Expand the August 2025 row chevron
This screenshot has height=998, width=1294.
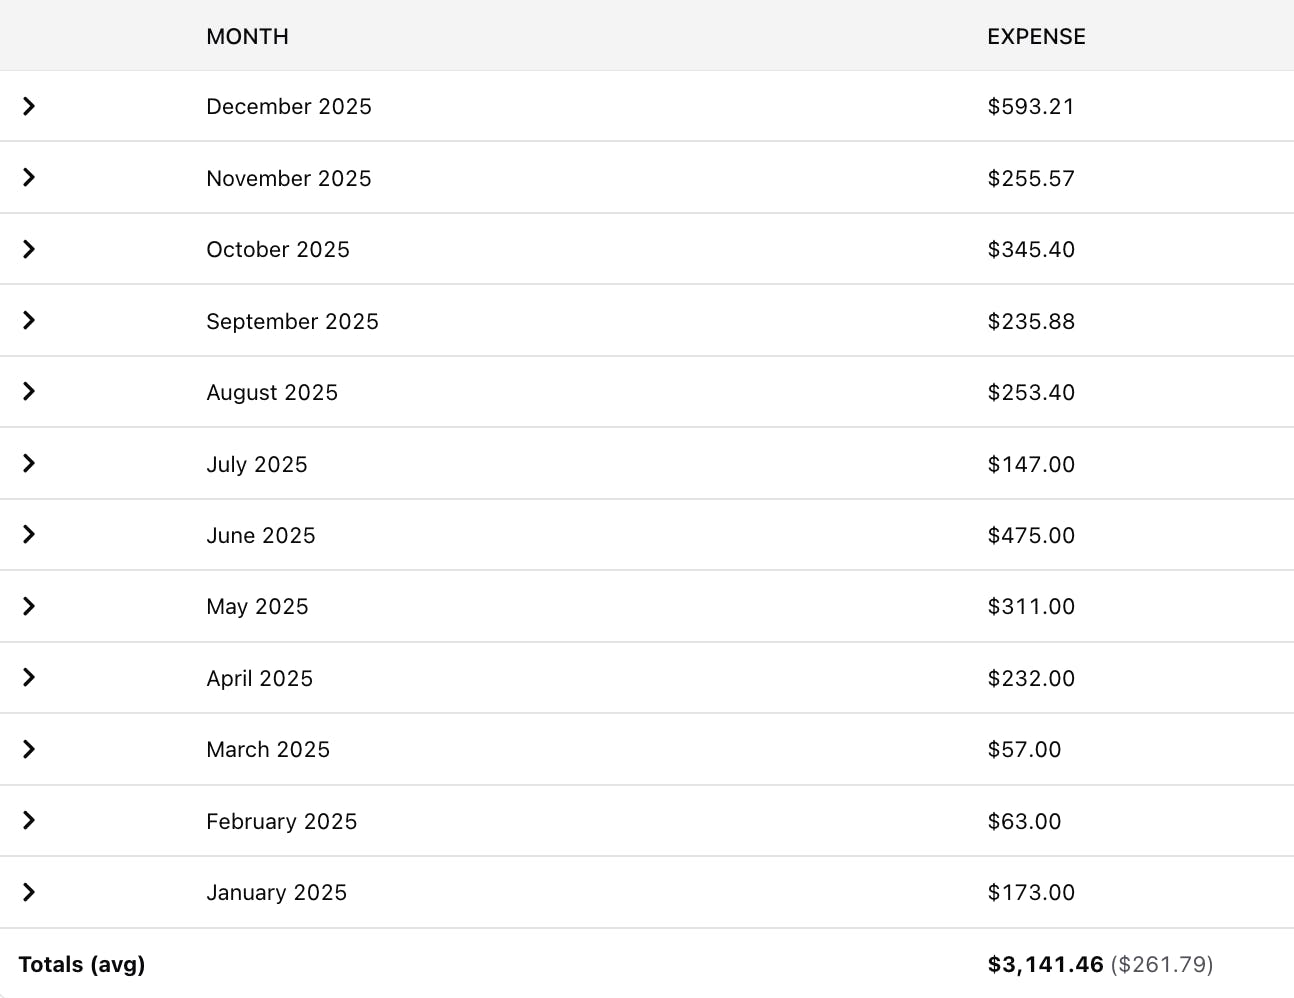click(x=29, y=392)
